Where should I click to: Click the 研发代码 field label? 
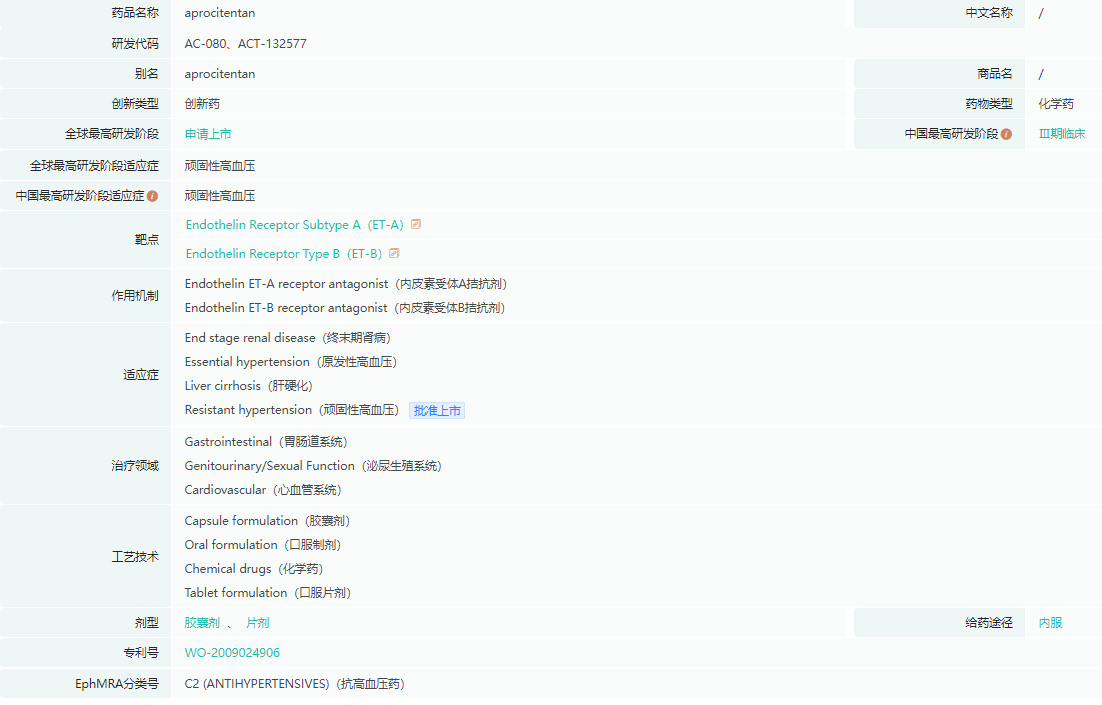[135, 44]
